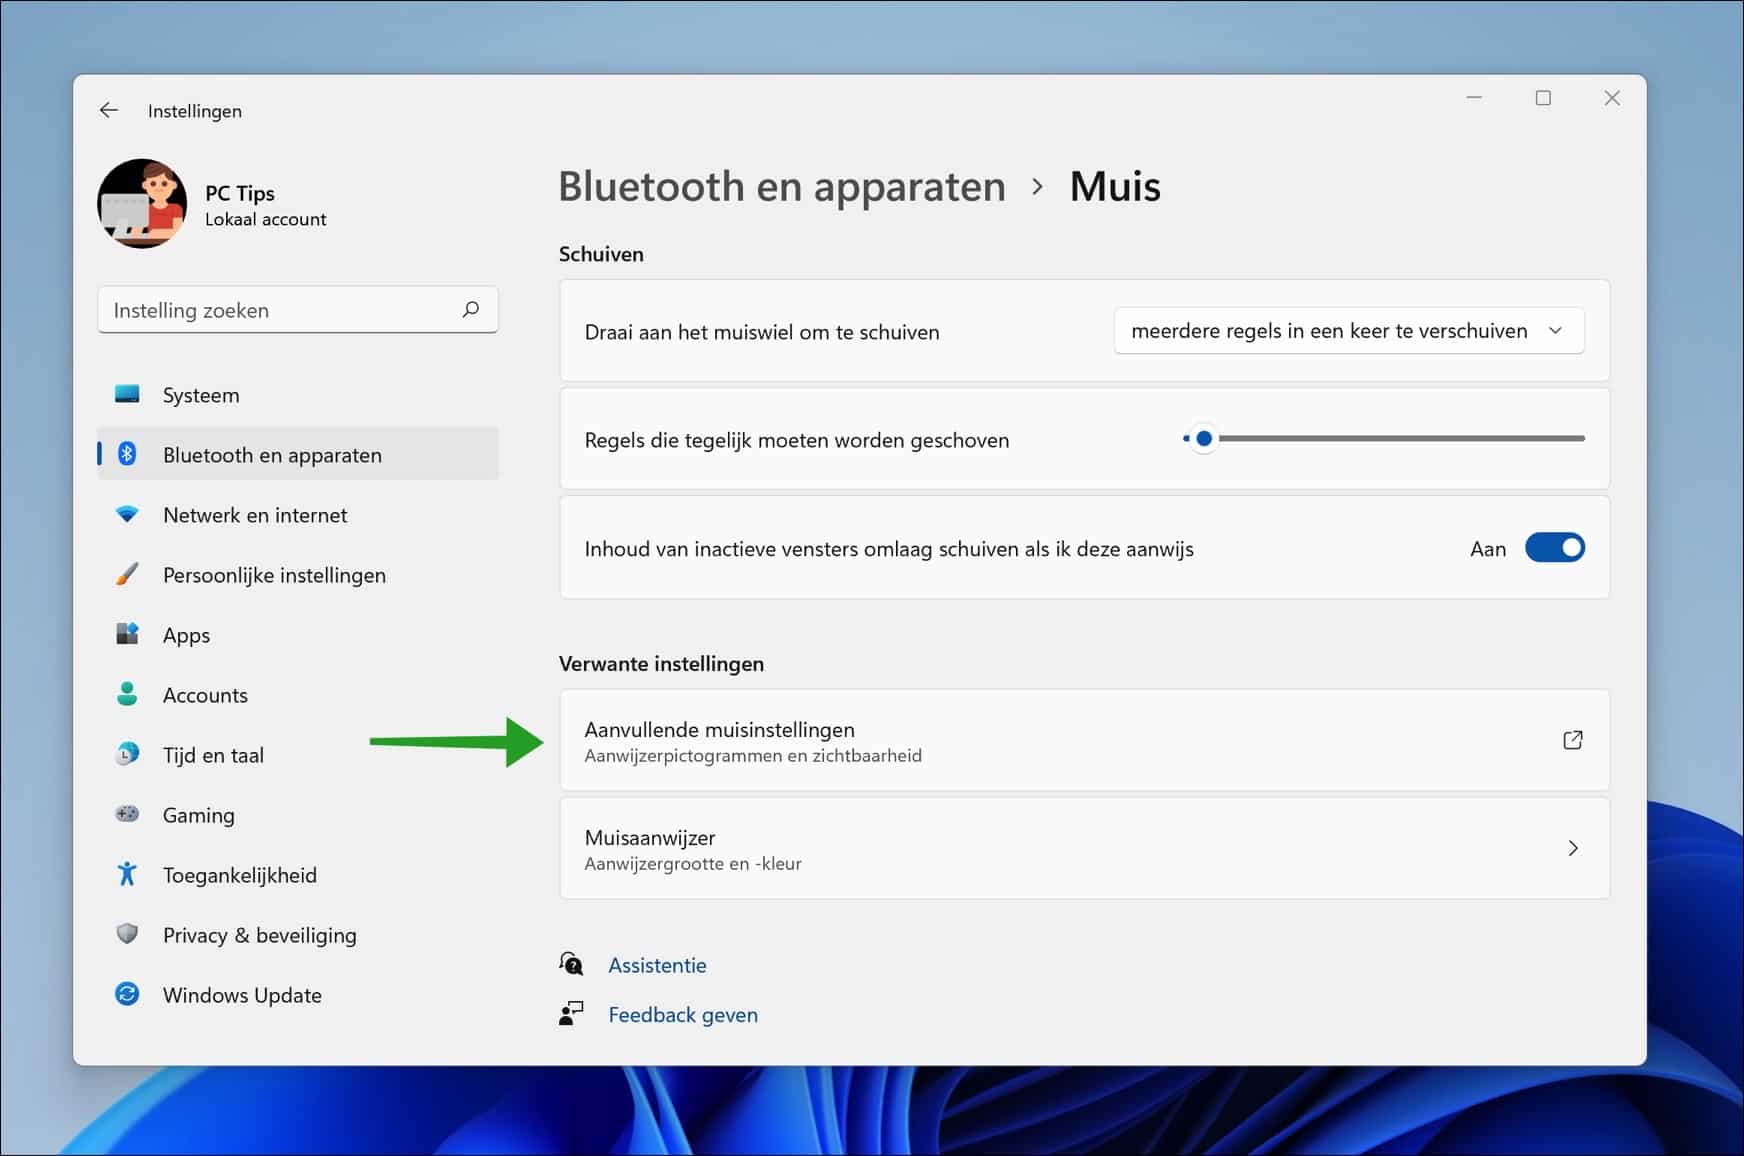The image size is (1744, 1156).
Task: Open Gaming via the controller icon
Action: click(x=128, y=814)
